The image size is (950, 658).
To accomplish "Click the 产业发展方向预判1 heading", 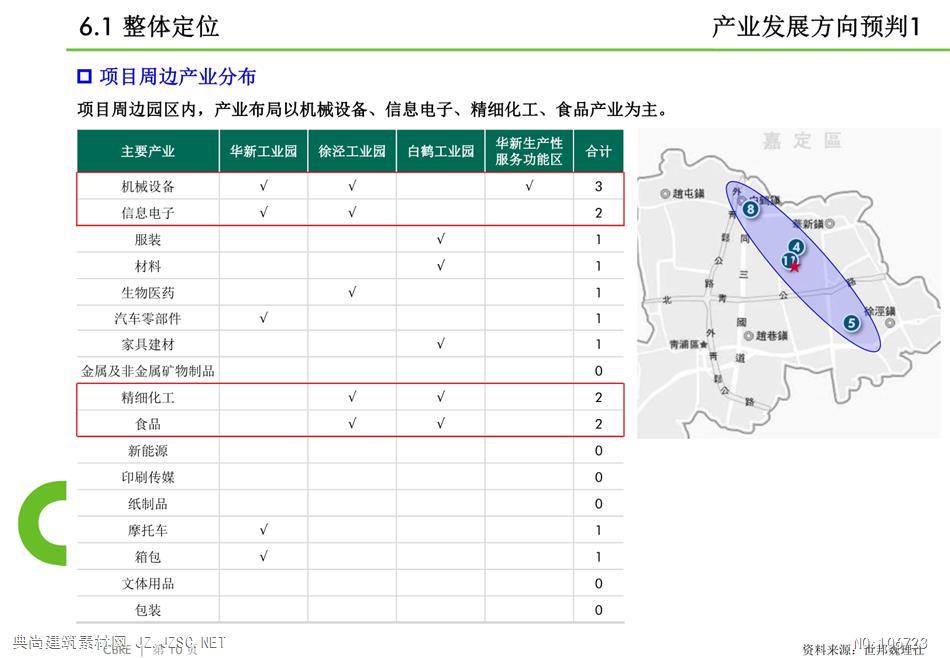I will [816, 26].
